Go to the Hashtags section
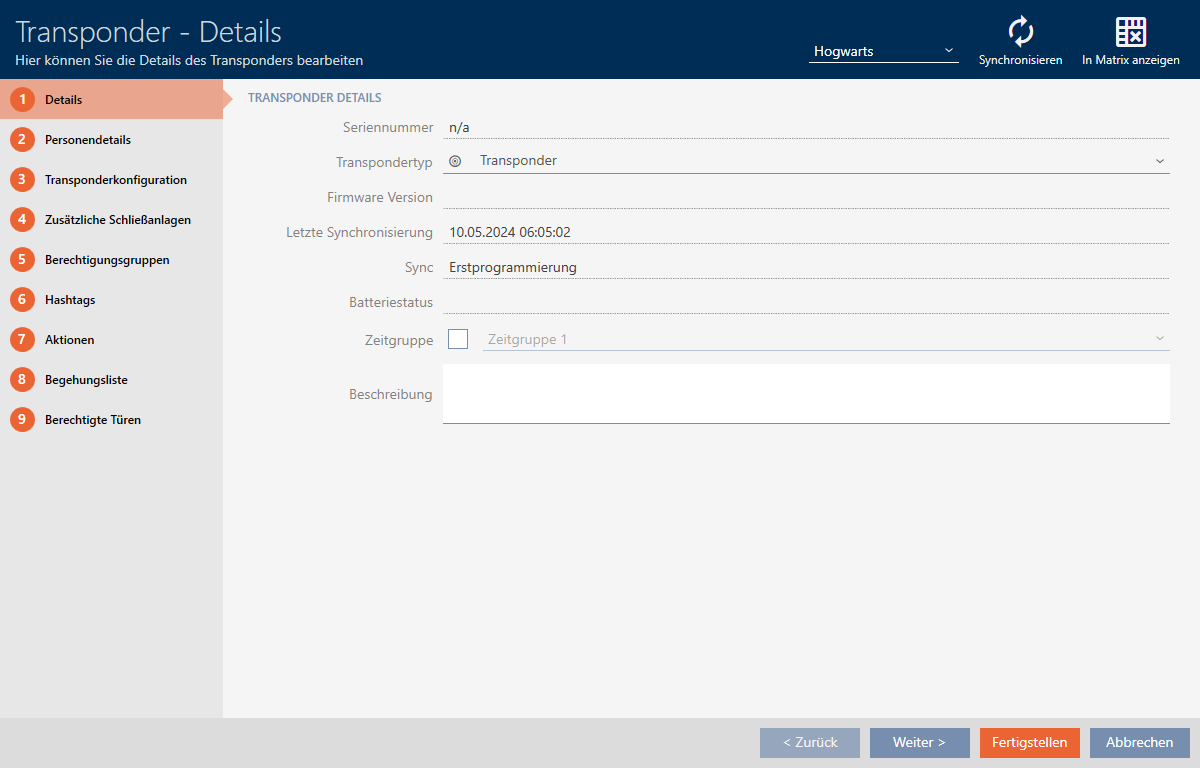Screen dimensions: 1200x768 point(70,300)
